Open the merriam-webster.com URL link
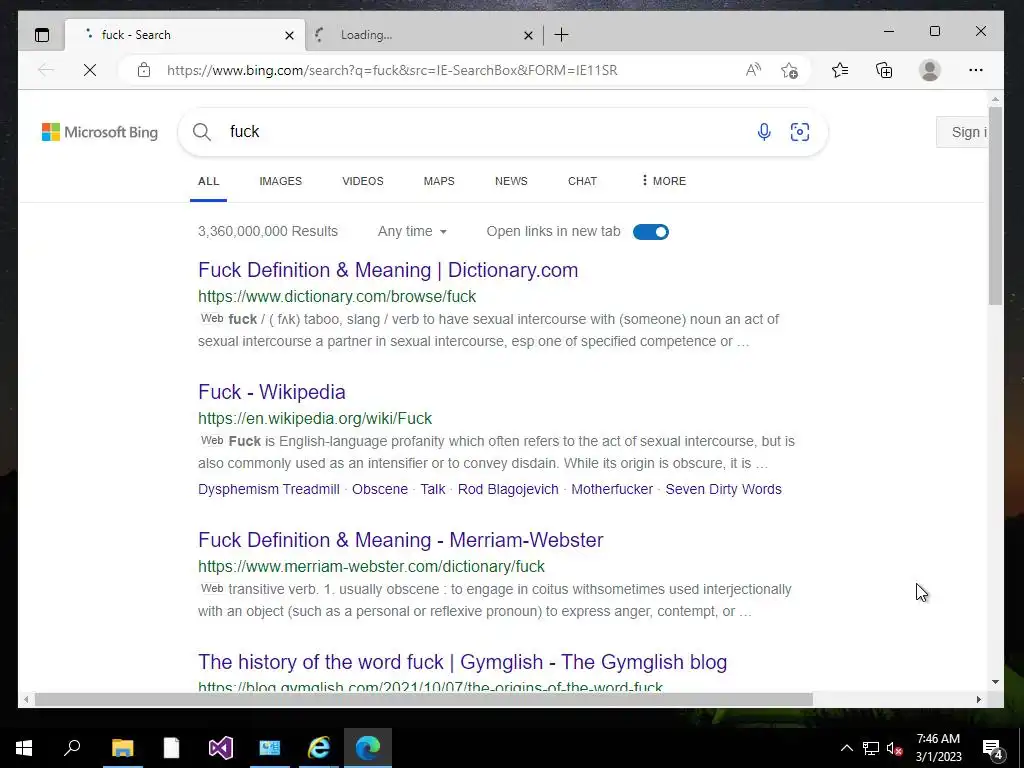The height and width of the screenshot is (768, 1024). [x=371, y=567]
